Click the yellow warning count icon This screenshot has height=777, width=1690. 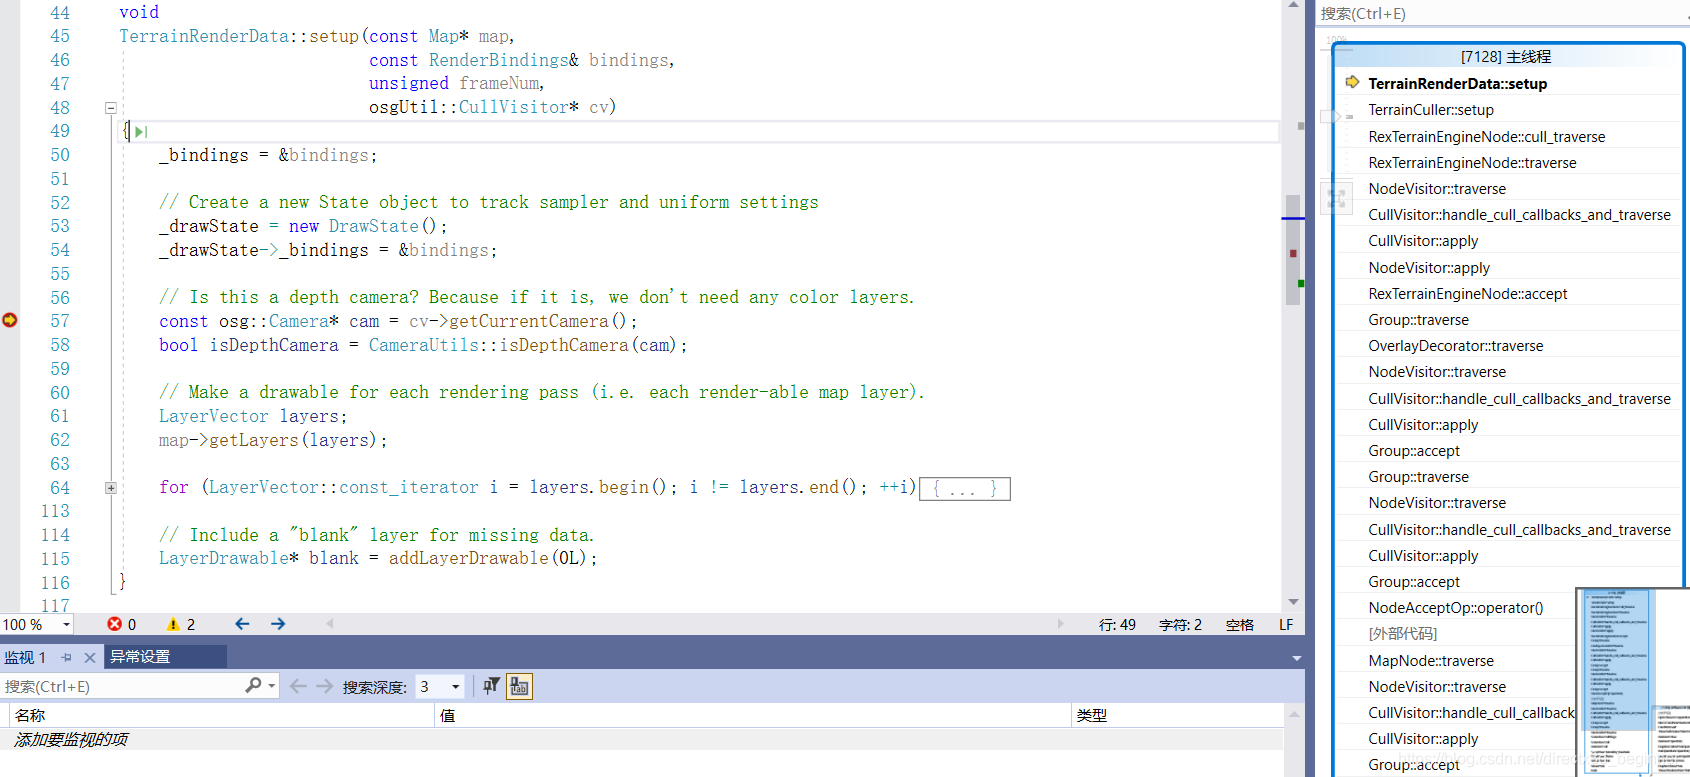tap(173, 624)
